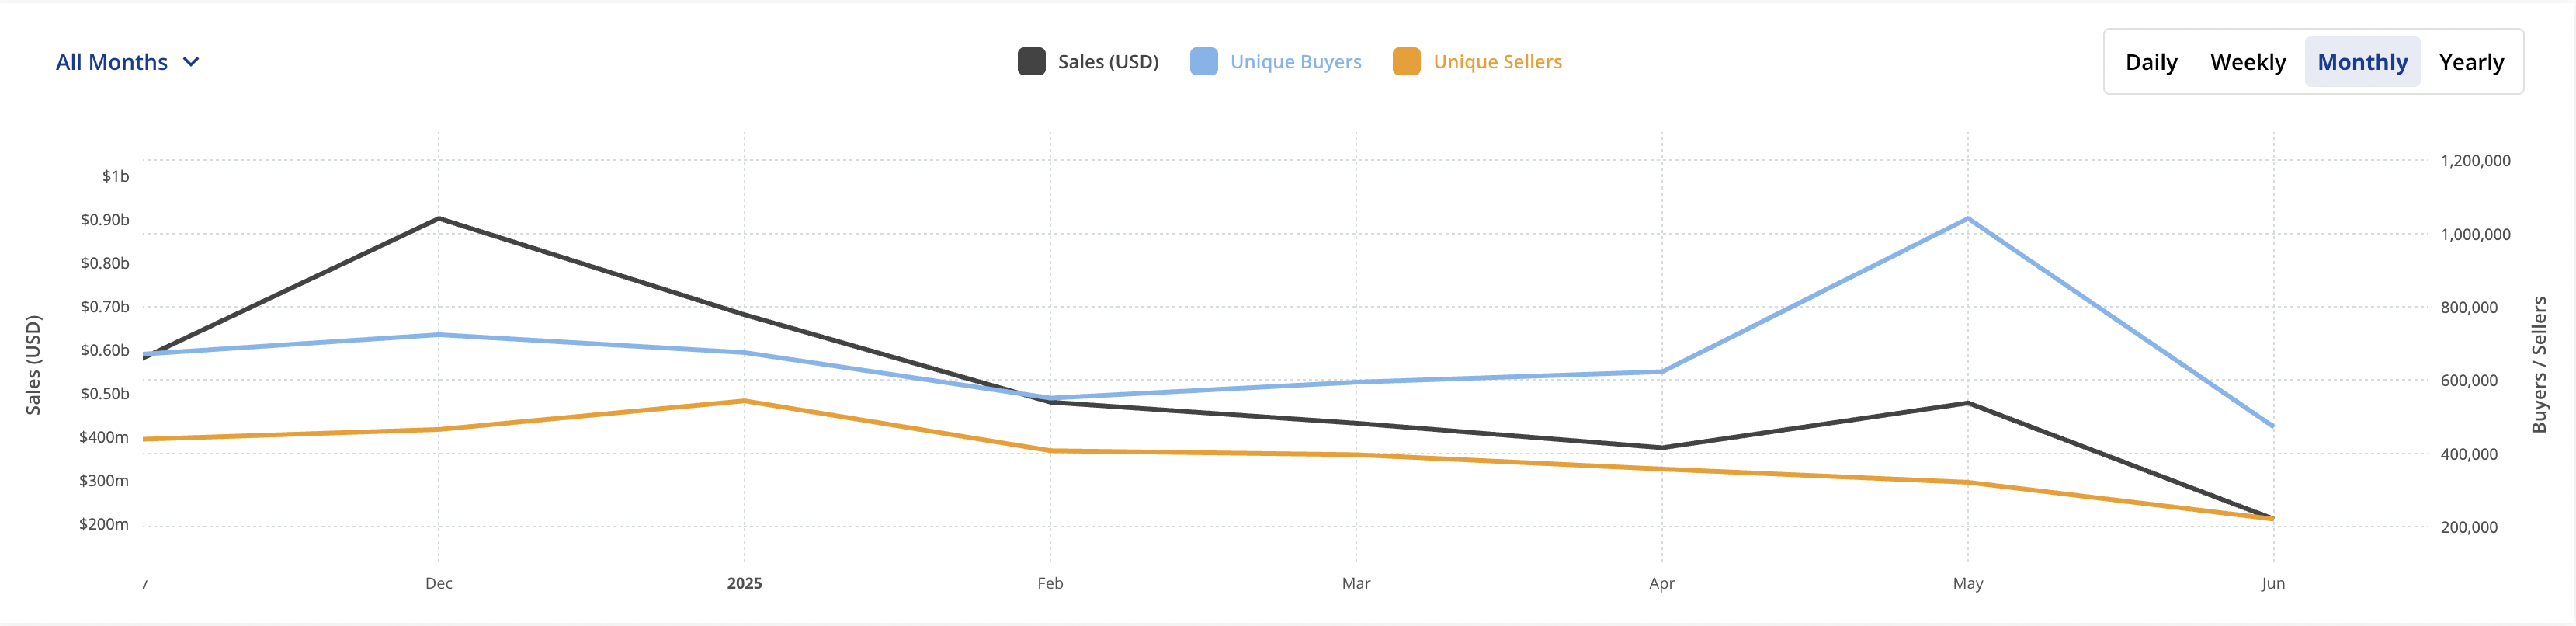Click the December peak of the Sales line

click(438, 217)
